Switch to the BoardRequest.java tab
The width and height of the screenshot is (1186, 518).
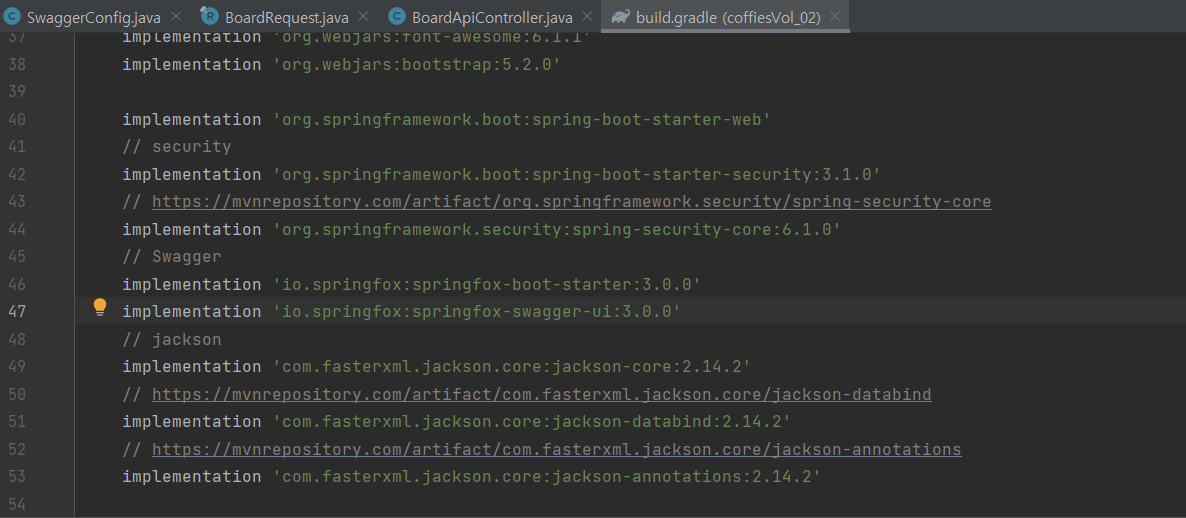(x=287, y=17)
